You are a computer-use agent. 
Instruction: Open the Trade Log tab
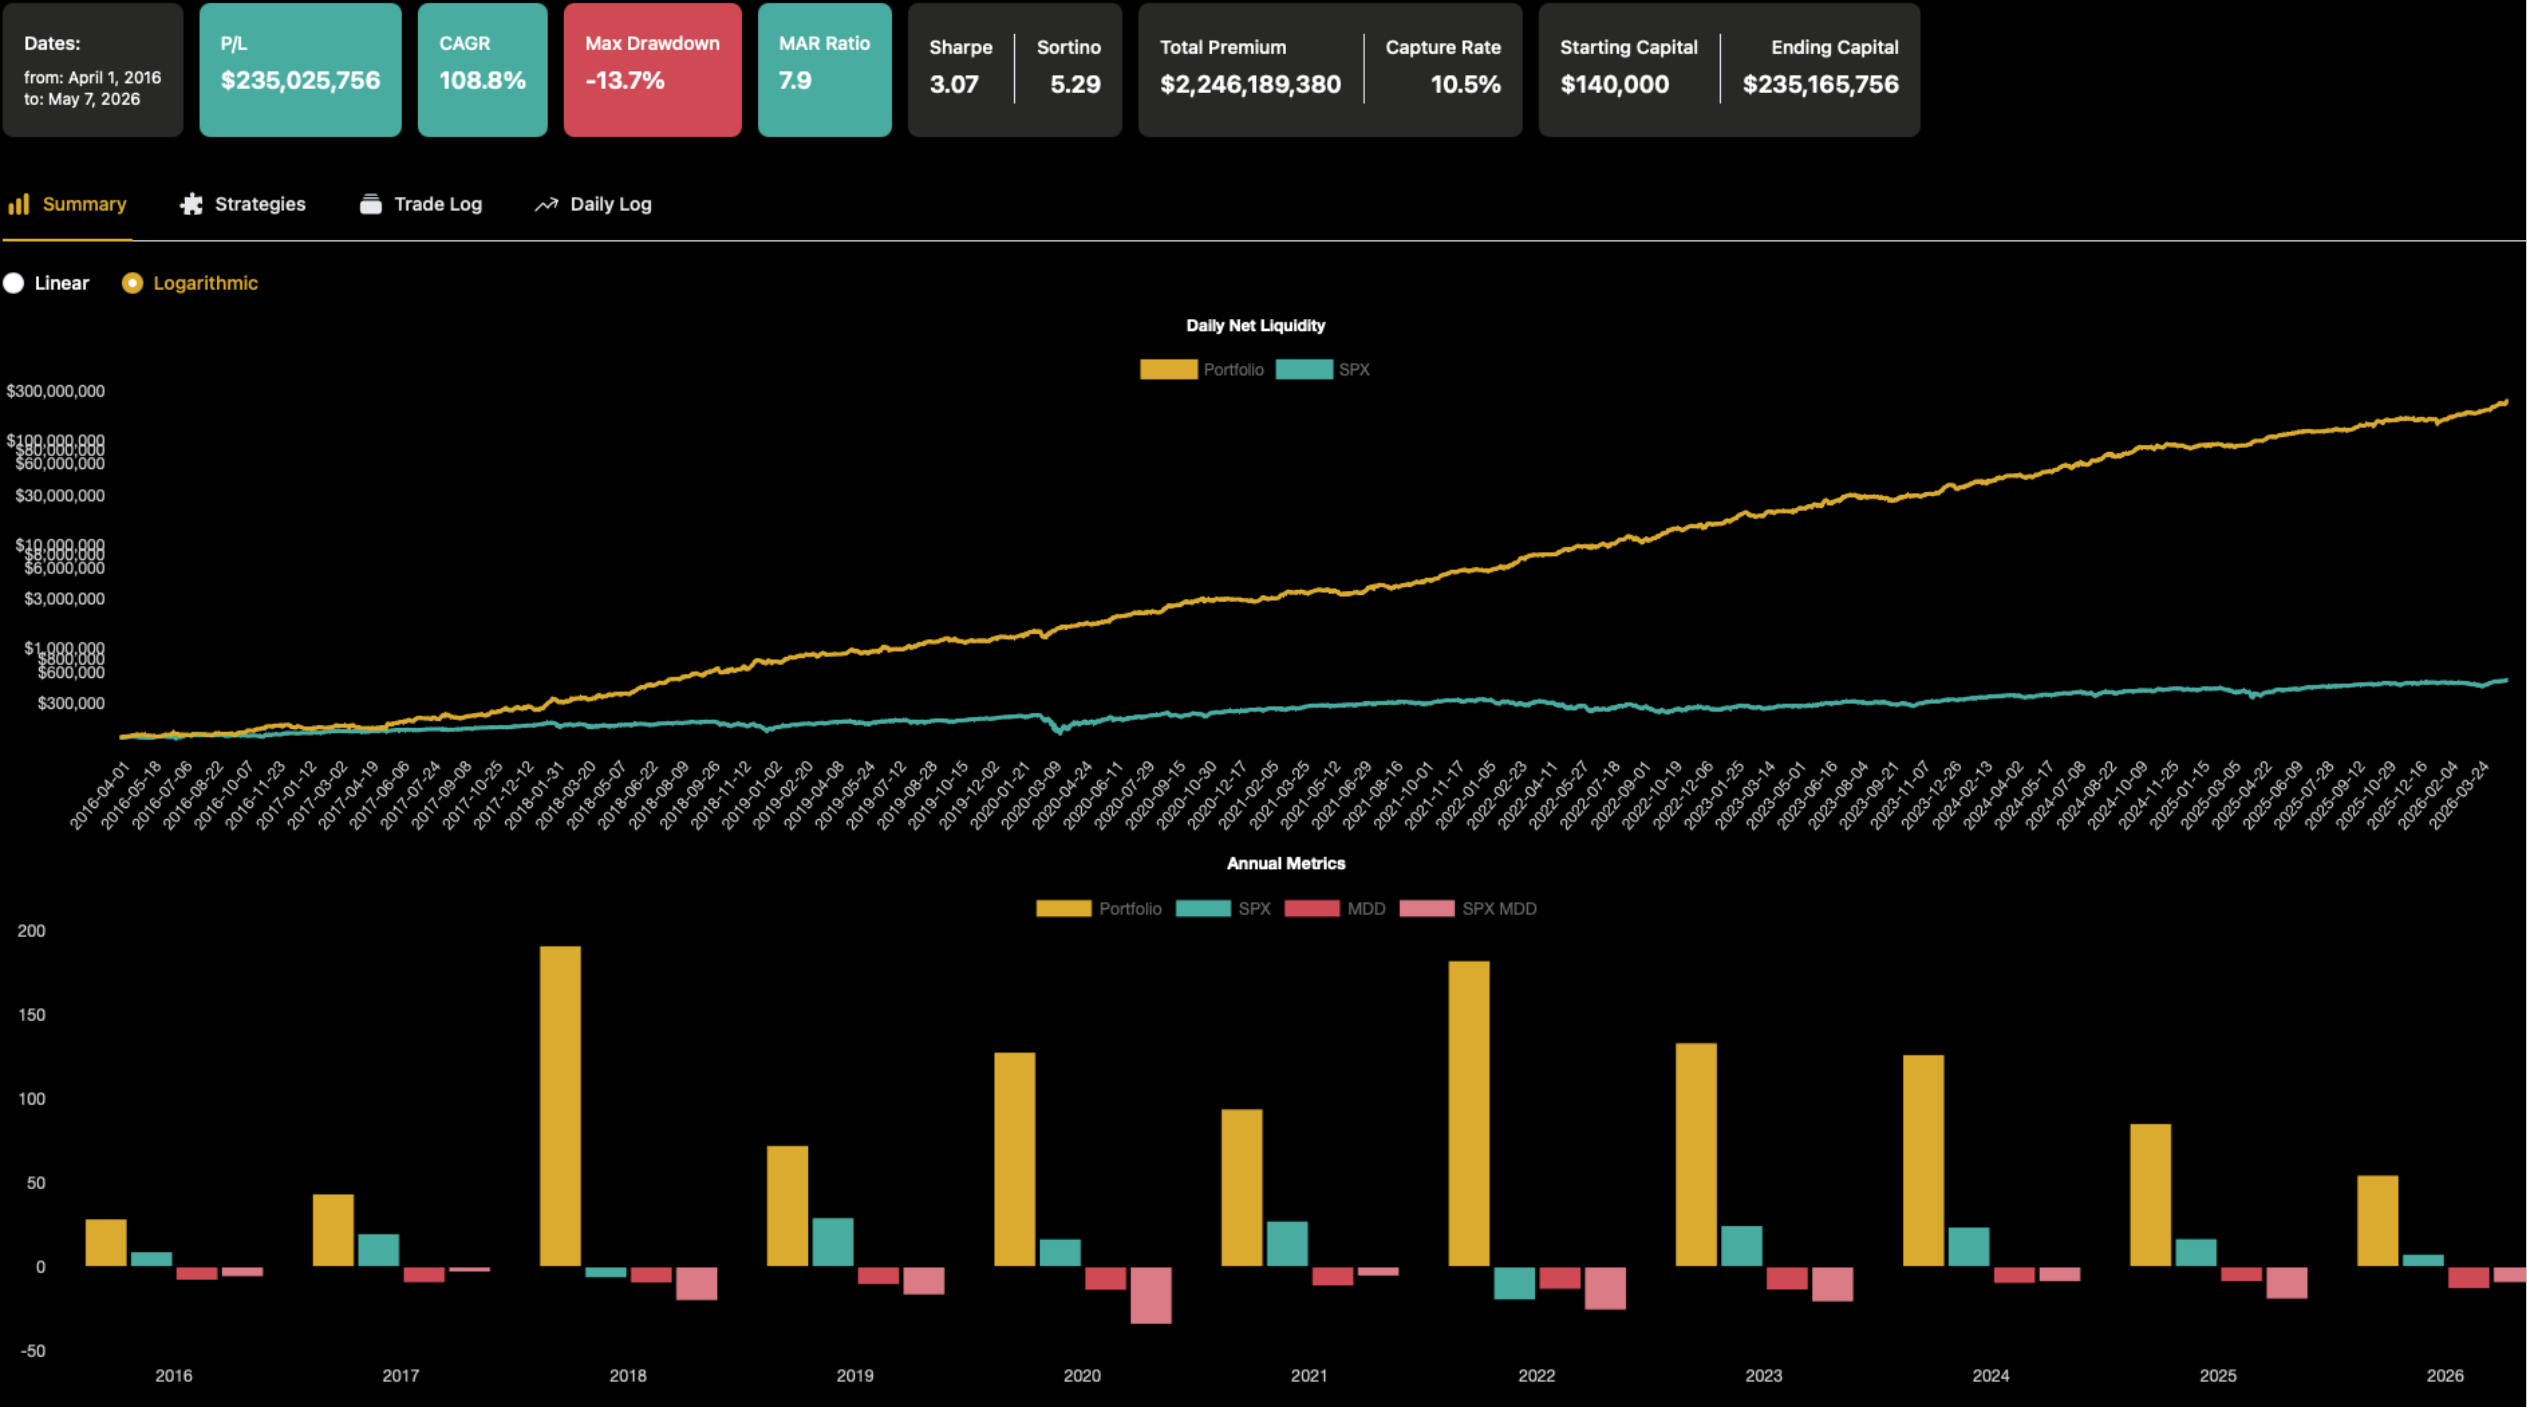[421, 204]
